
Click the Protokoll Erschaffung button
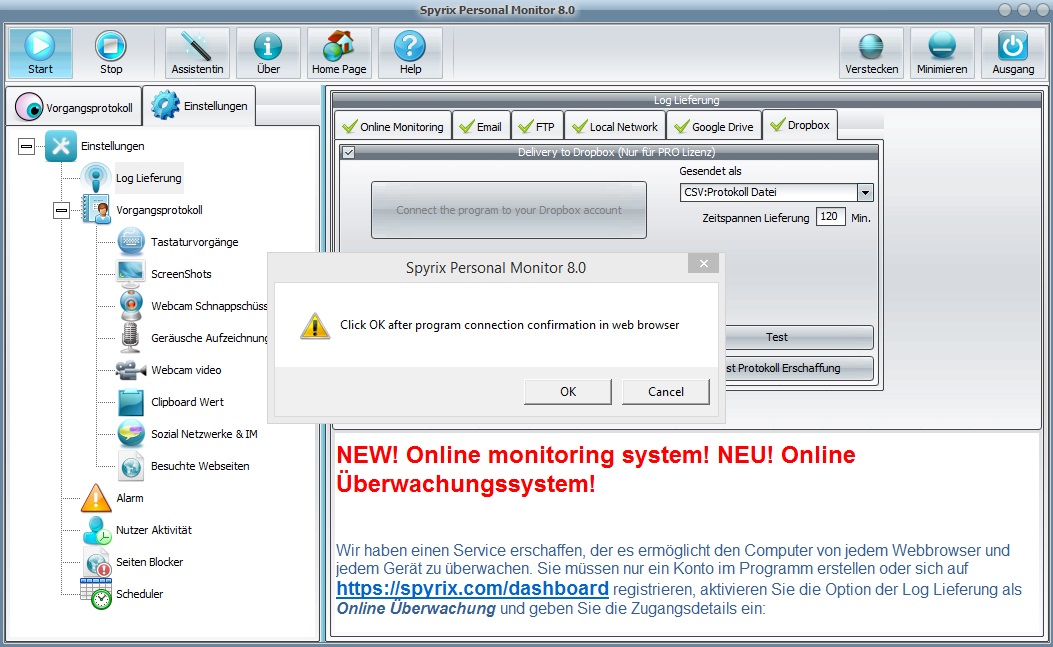pos(799,368)
